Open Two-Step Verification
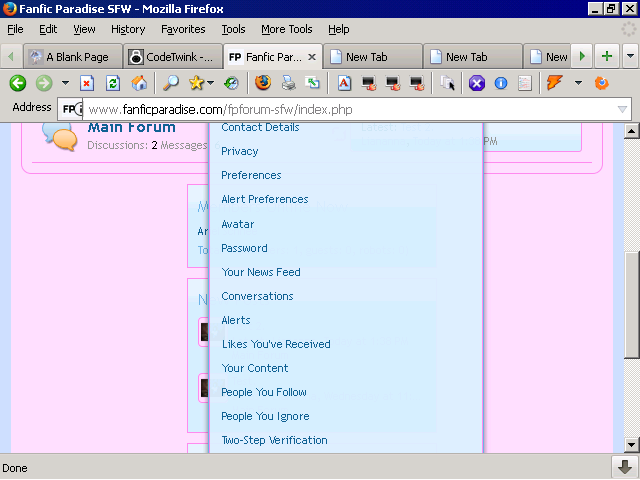The width and height of the screenshot is (640, 480). [274, 440]
